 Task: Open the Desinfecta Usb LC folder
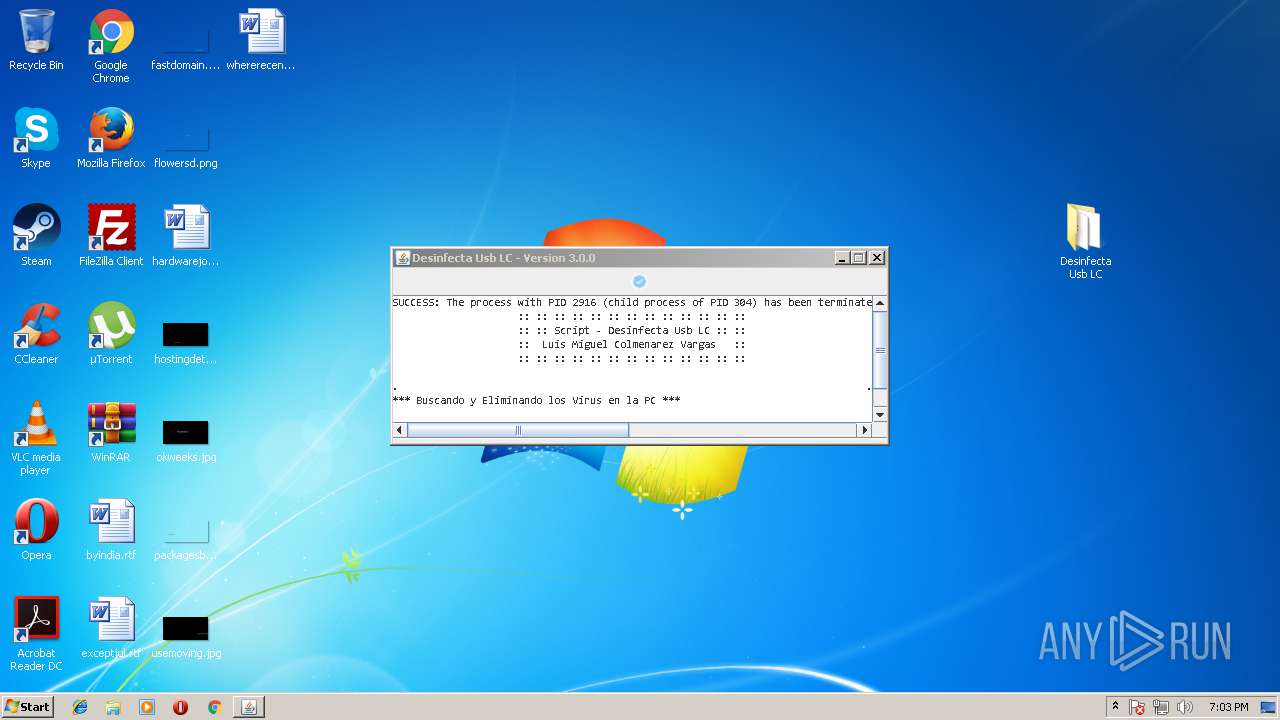pyautogui.click(x=1085, y=242)
